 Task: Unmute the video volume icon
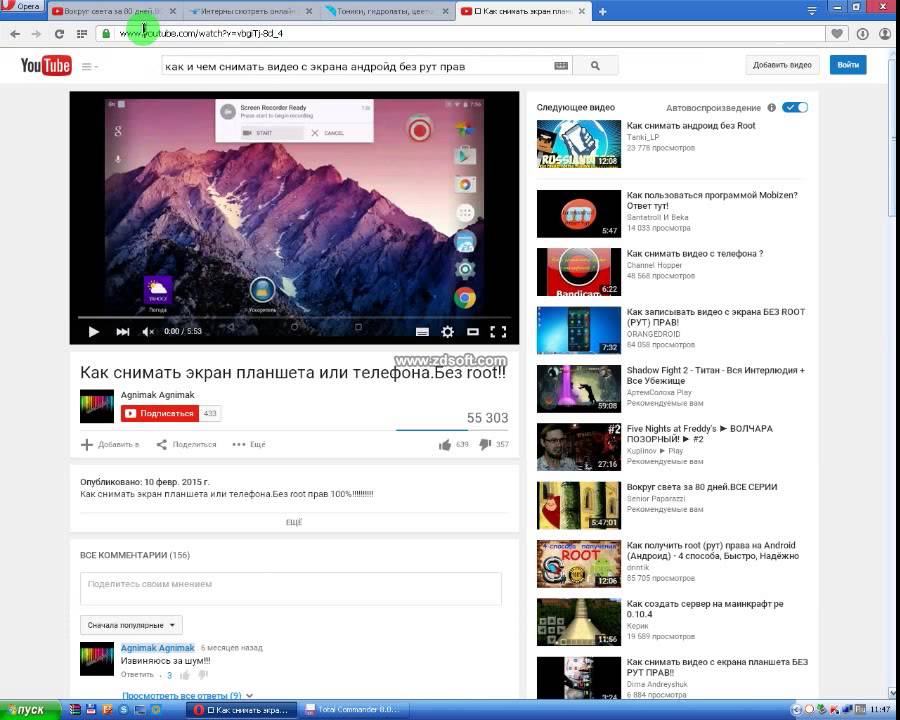[149, 332]
